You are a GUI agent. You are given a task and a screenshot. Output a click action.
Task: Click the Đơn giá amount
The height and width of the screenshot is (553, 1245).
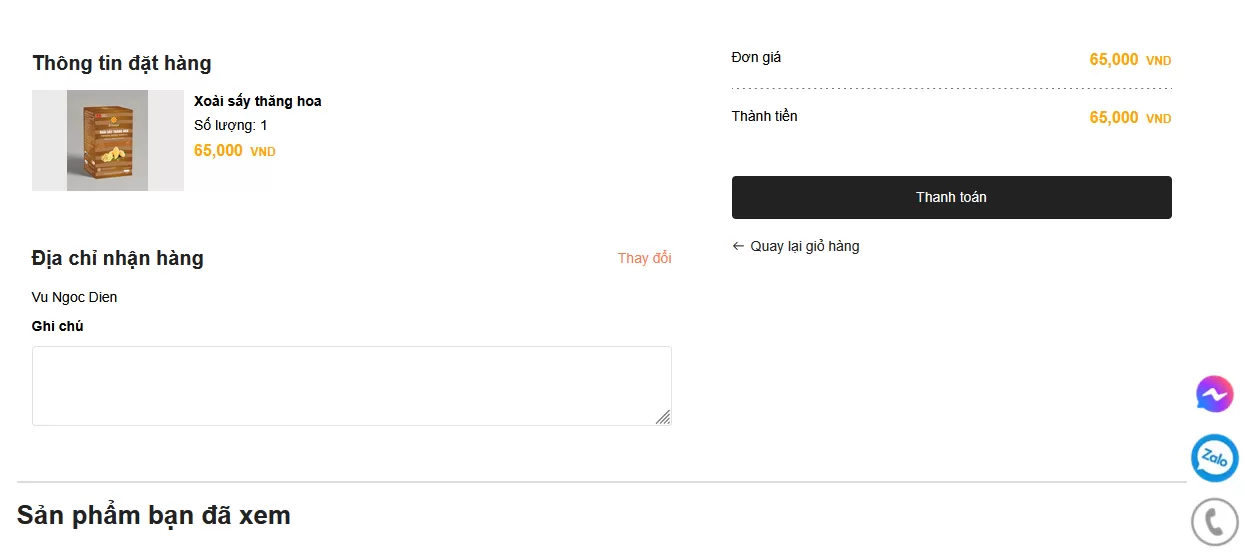1129,60
